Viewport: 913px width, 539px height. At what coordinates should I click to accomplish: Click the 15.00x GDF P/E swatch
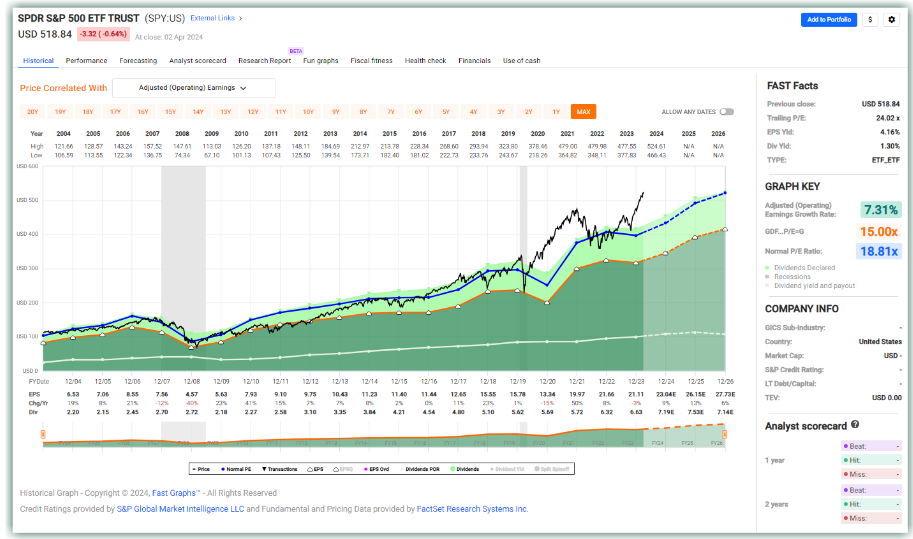click(x=880, y=232)
